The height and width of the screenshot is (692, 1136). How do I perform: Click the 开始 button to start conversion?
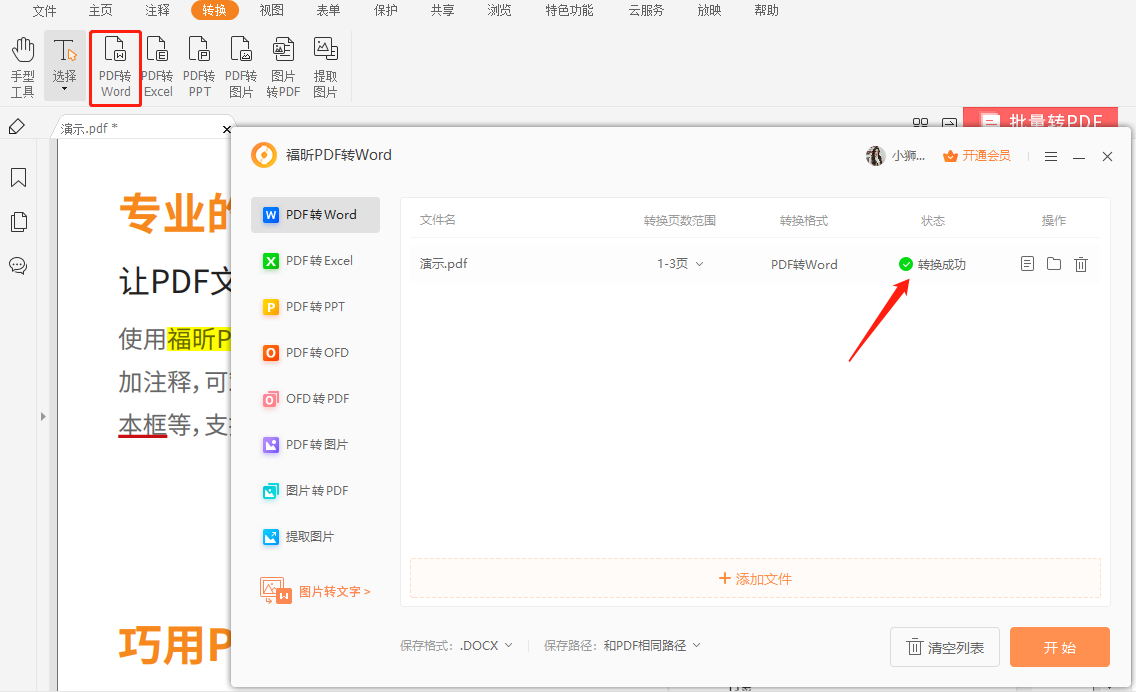1059,647
